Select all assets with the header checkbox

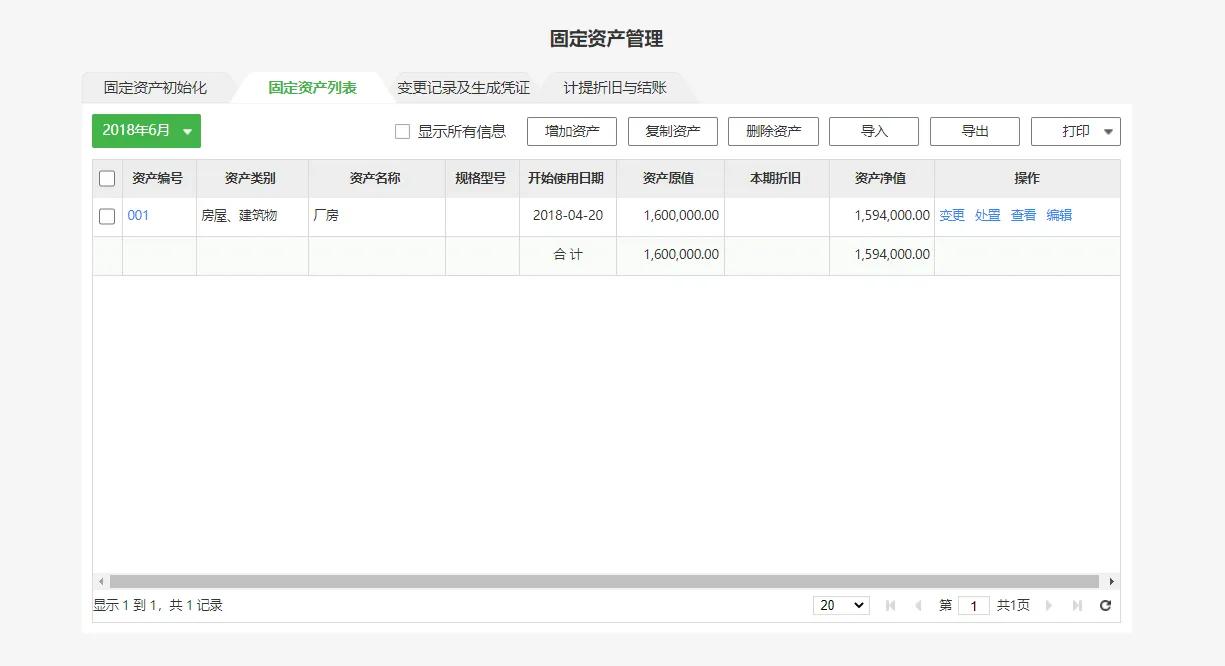coord(107,177)
